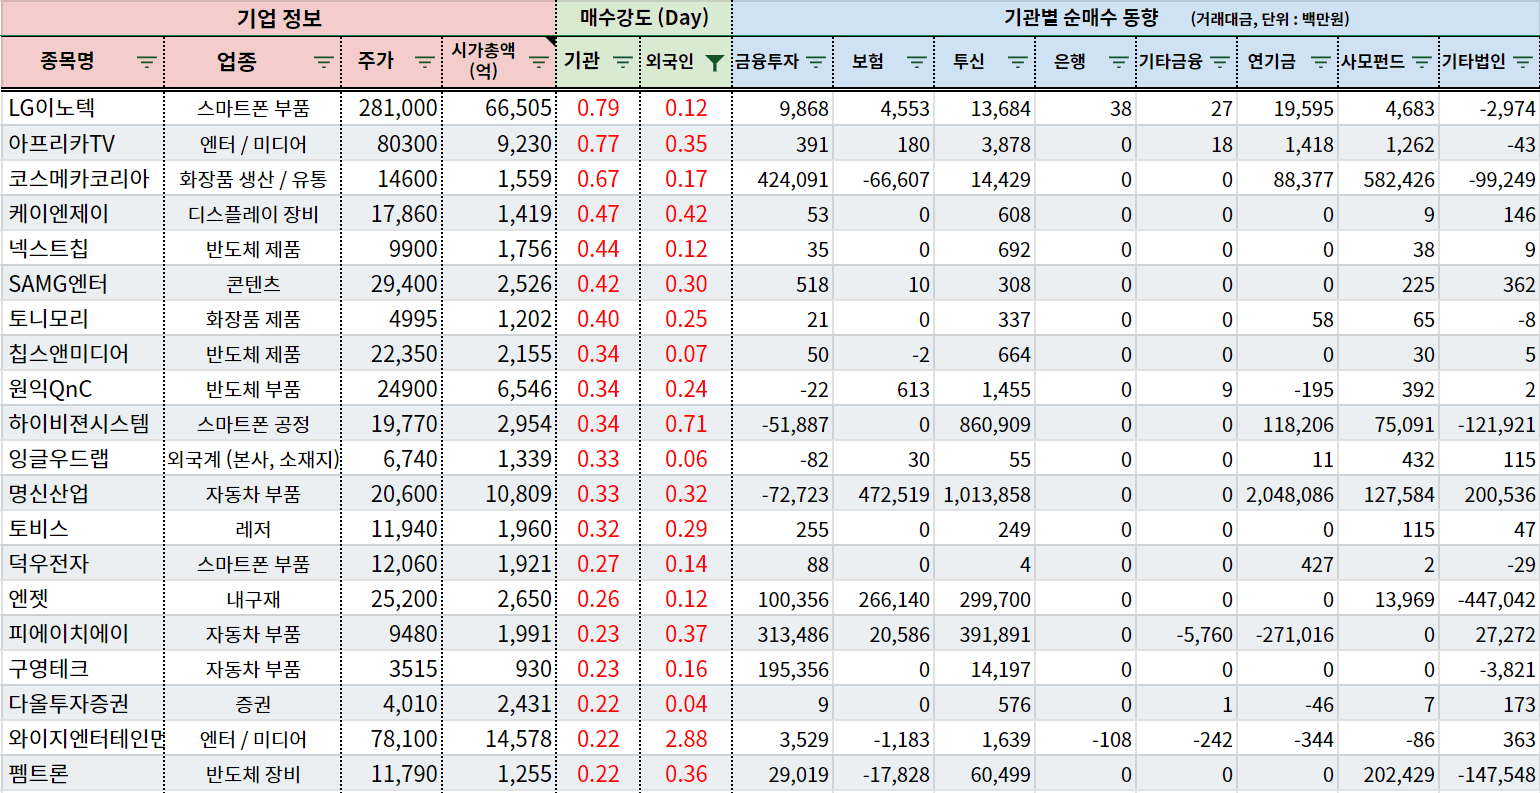1540x793 pixels.
Task: Open the 기타금융 column filter dropdown
Action: tap(1220, 62)
